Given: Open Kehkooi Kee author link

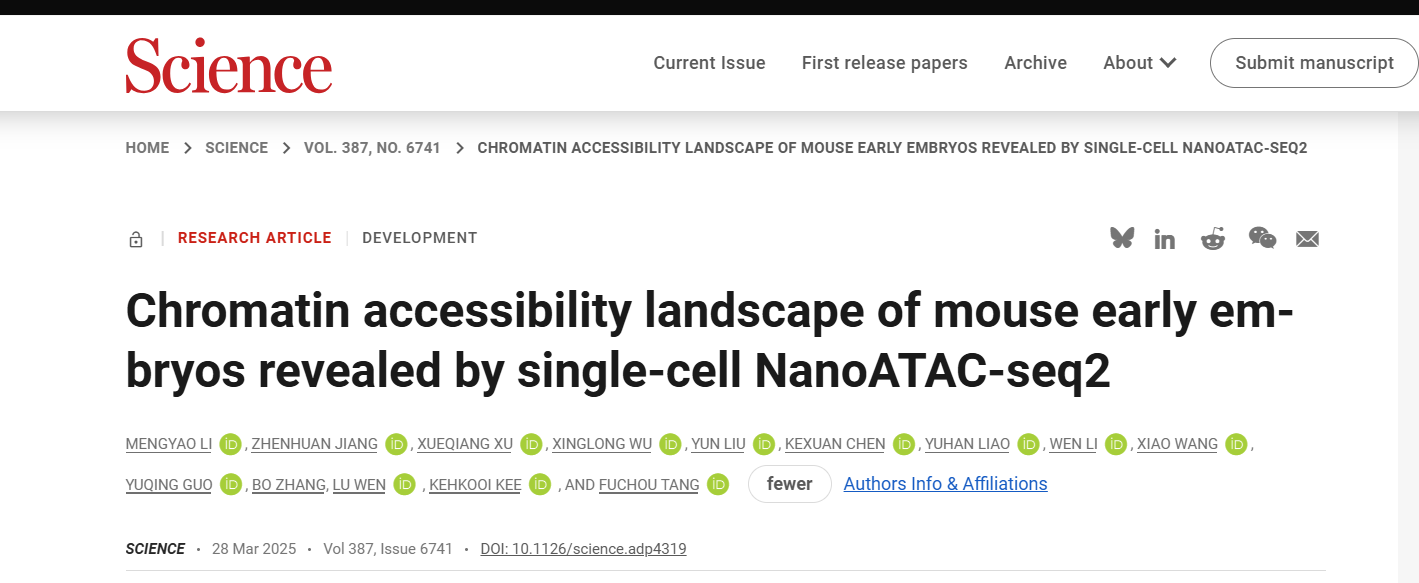Looking at the screenshot, I should pyautogui.click(x=475, y=485).
